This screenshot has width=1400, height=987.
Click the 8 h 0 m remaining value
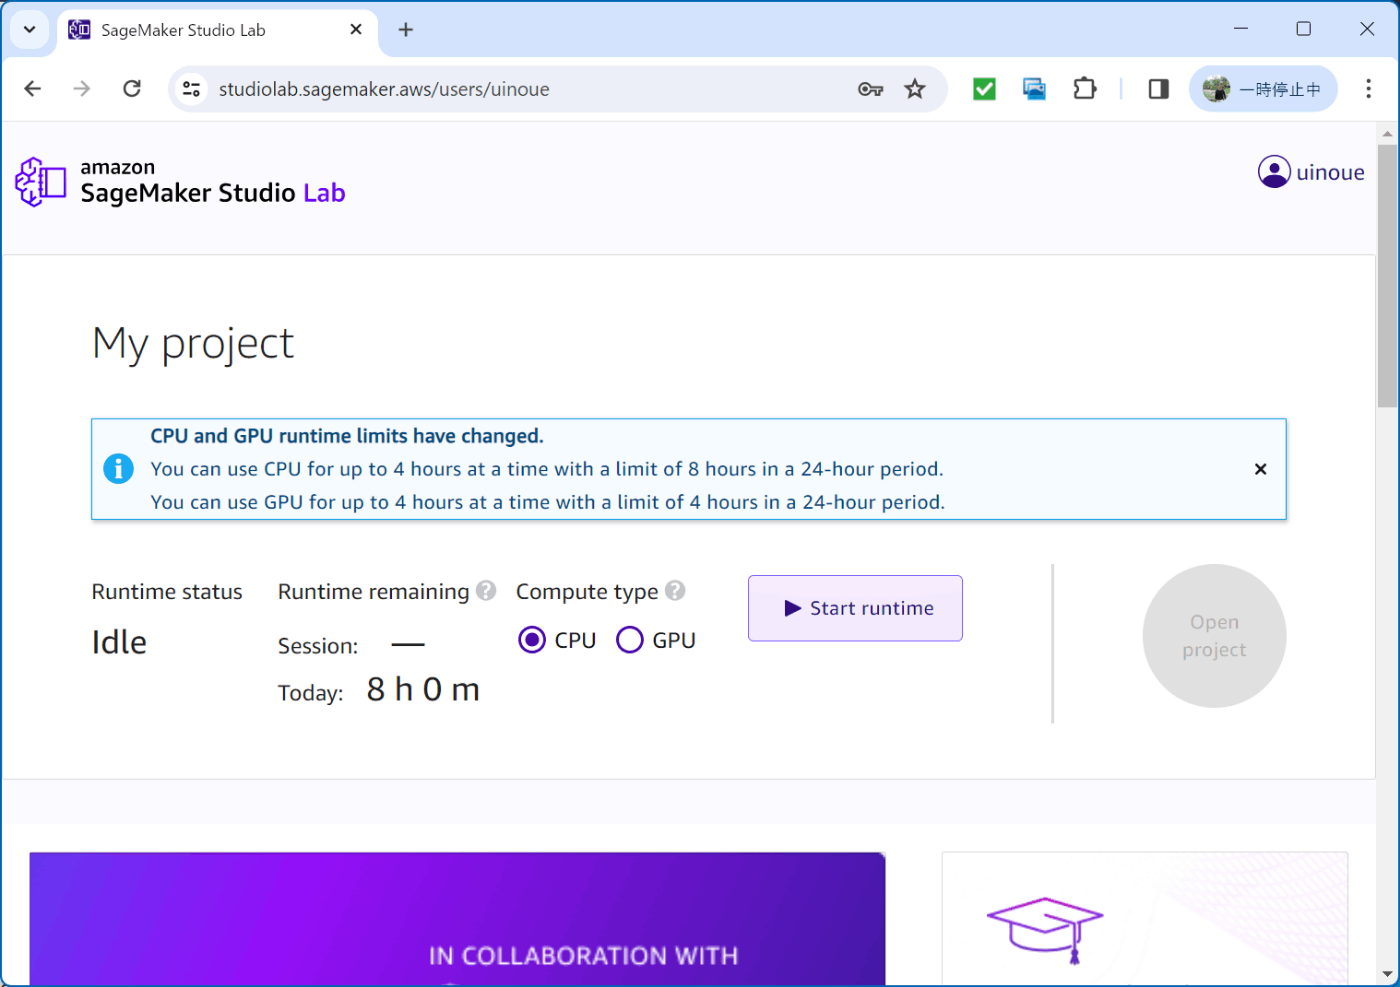coord(423,689)
